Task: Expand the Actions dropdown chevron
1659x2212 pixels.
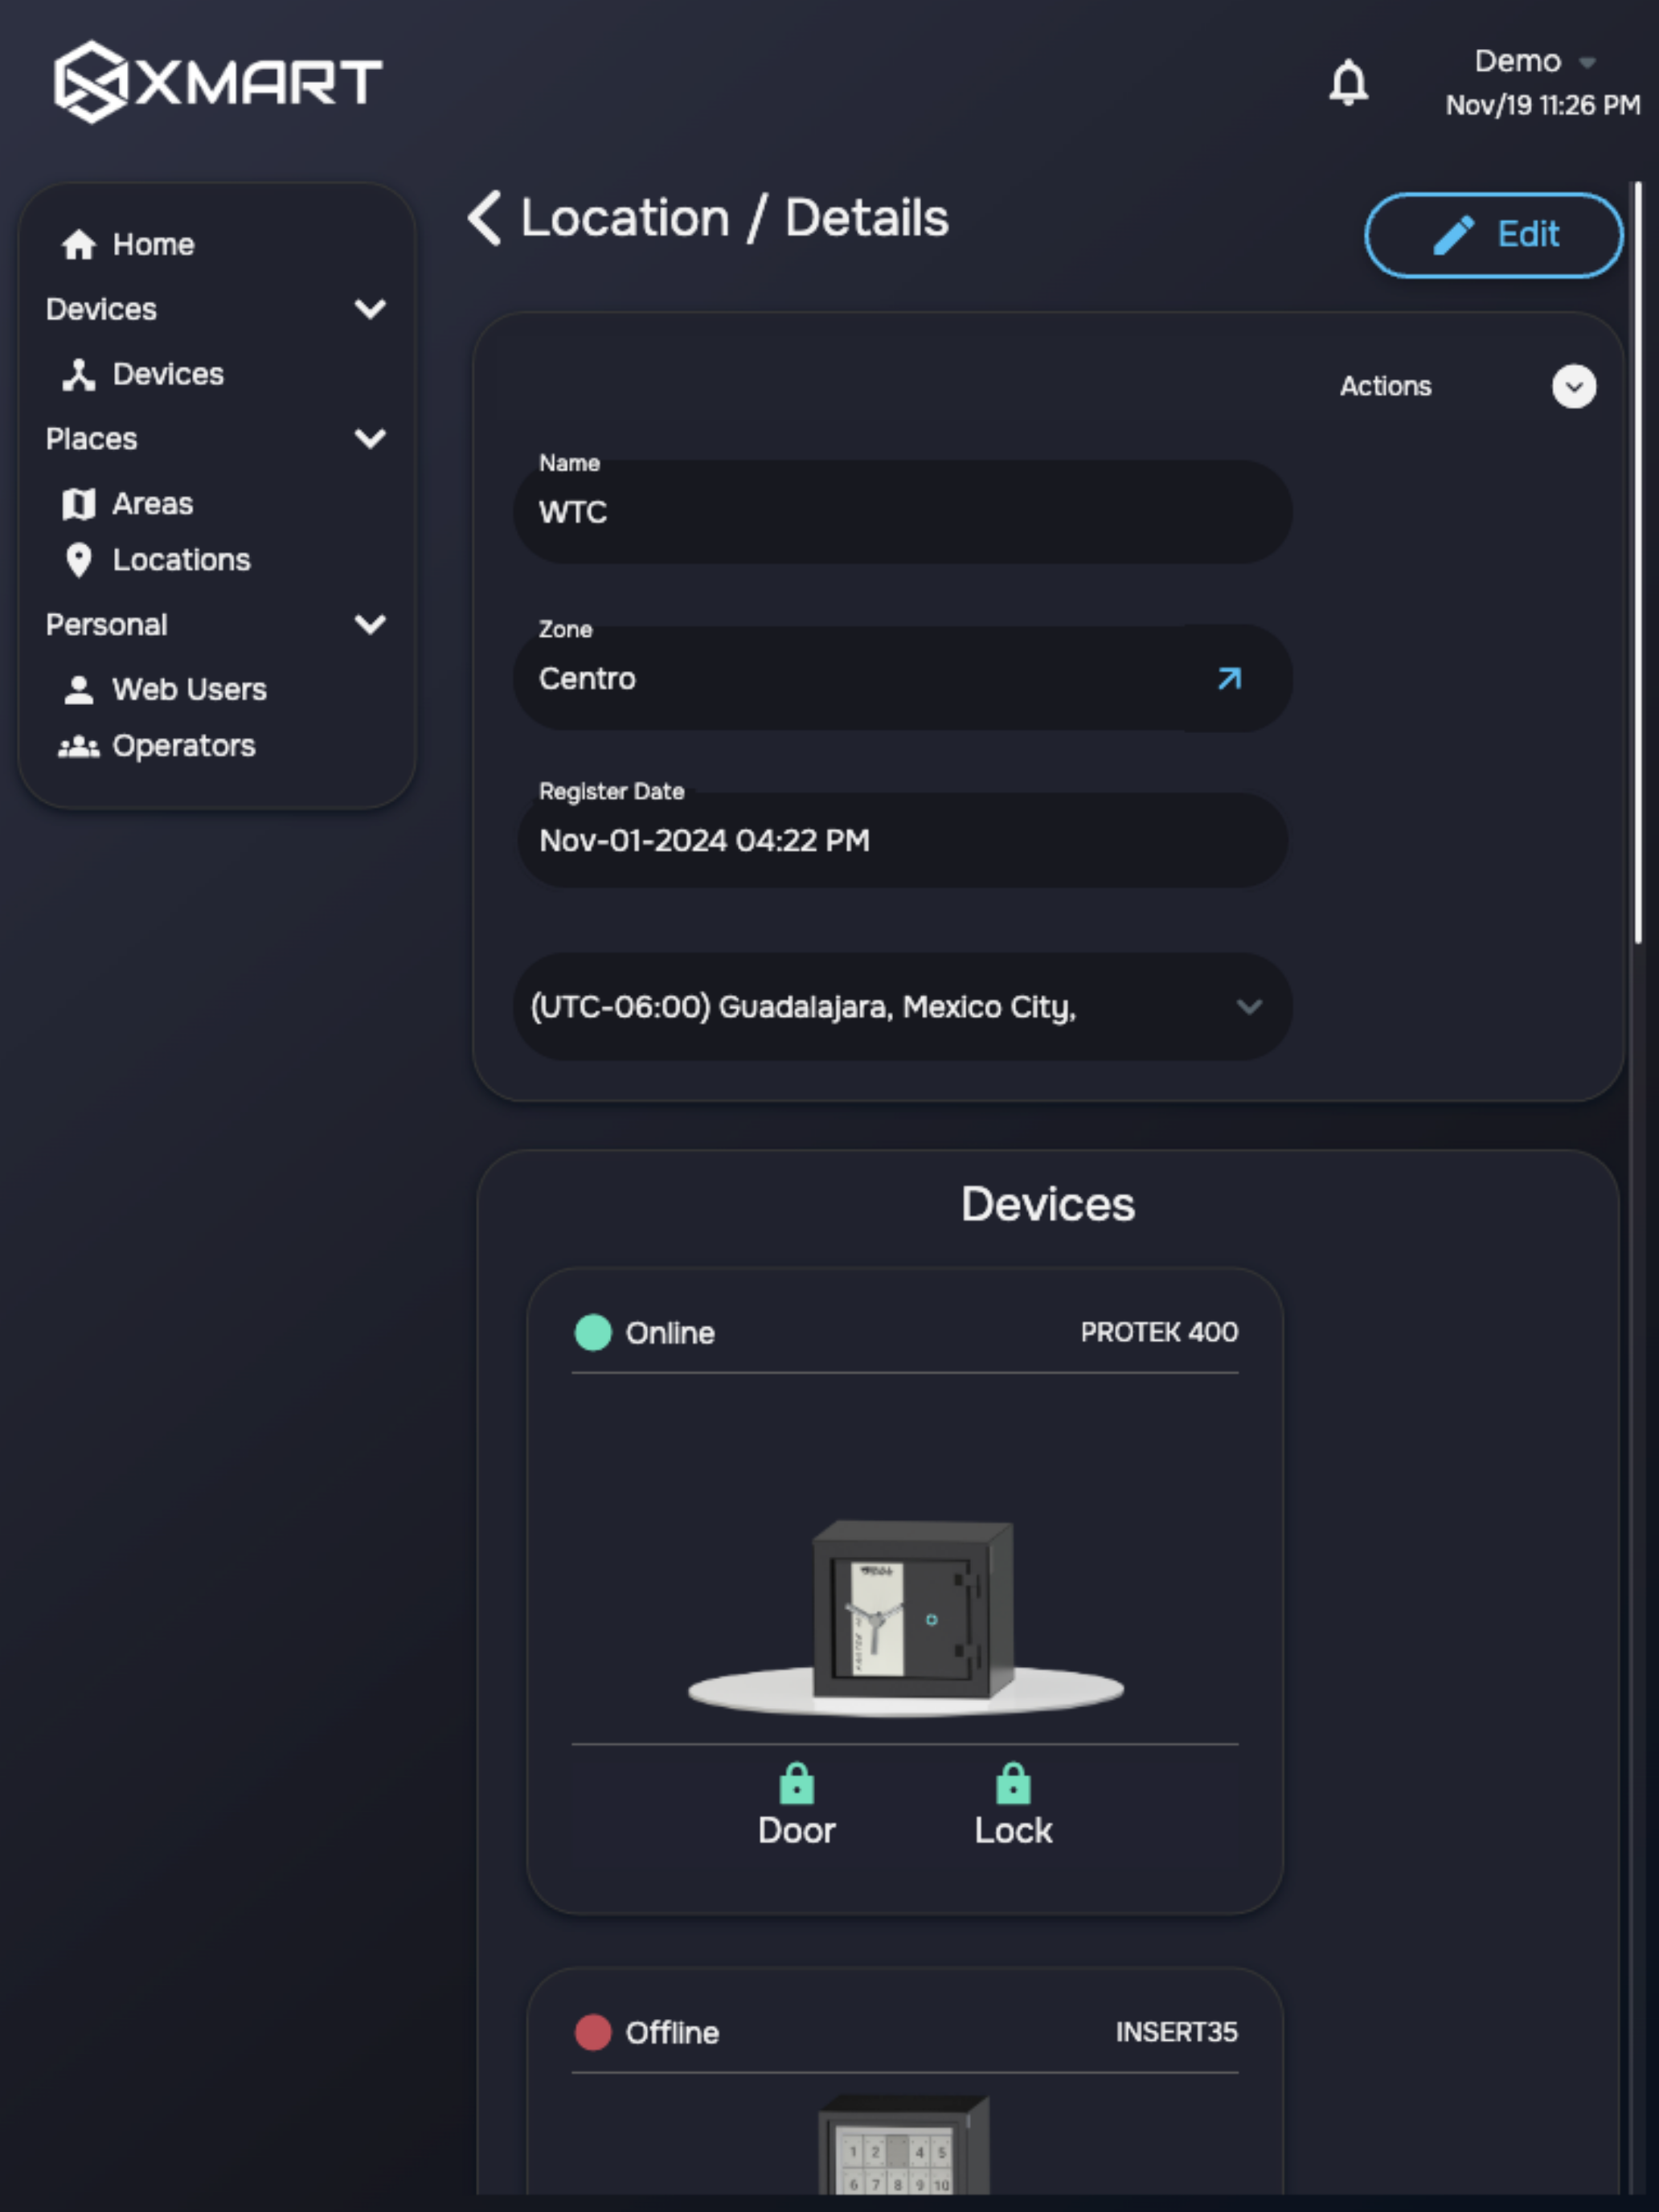Action: (x=1573, y=386)
